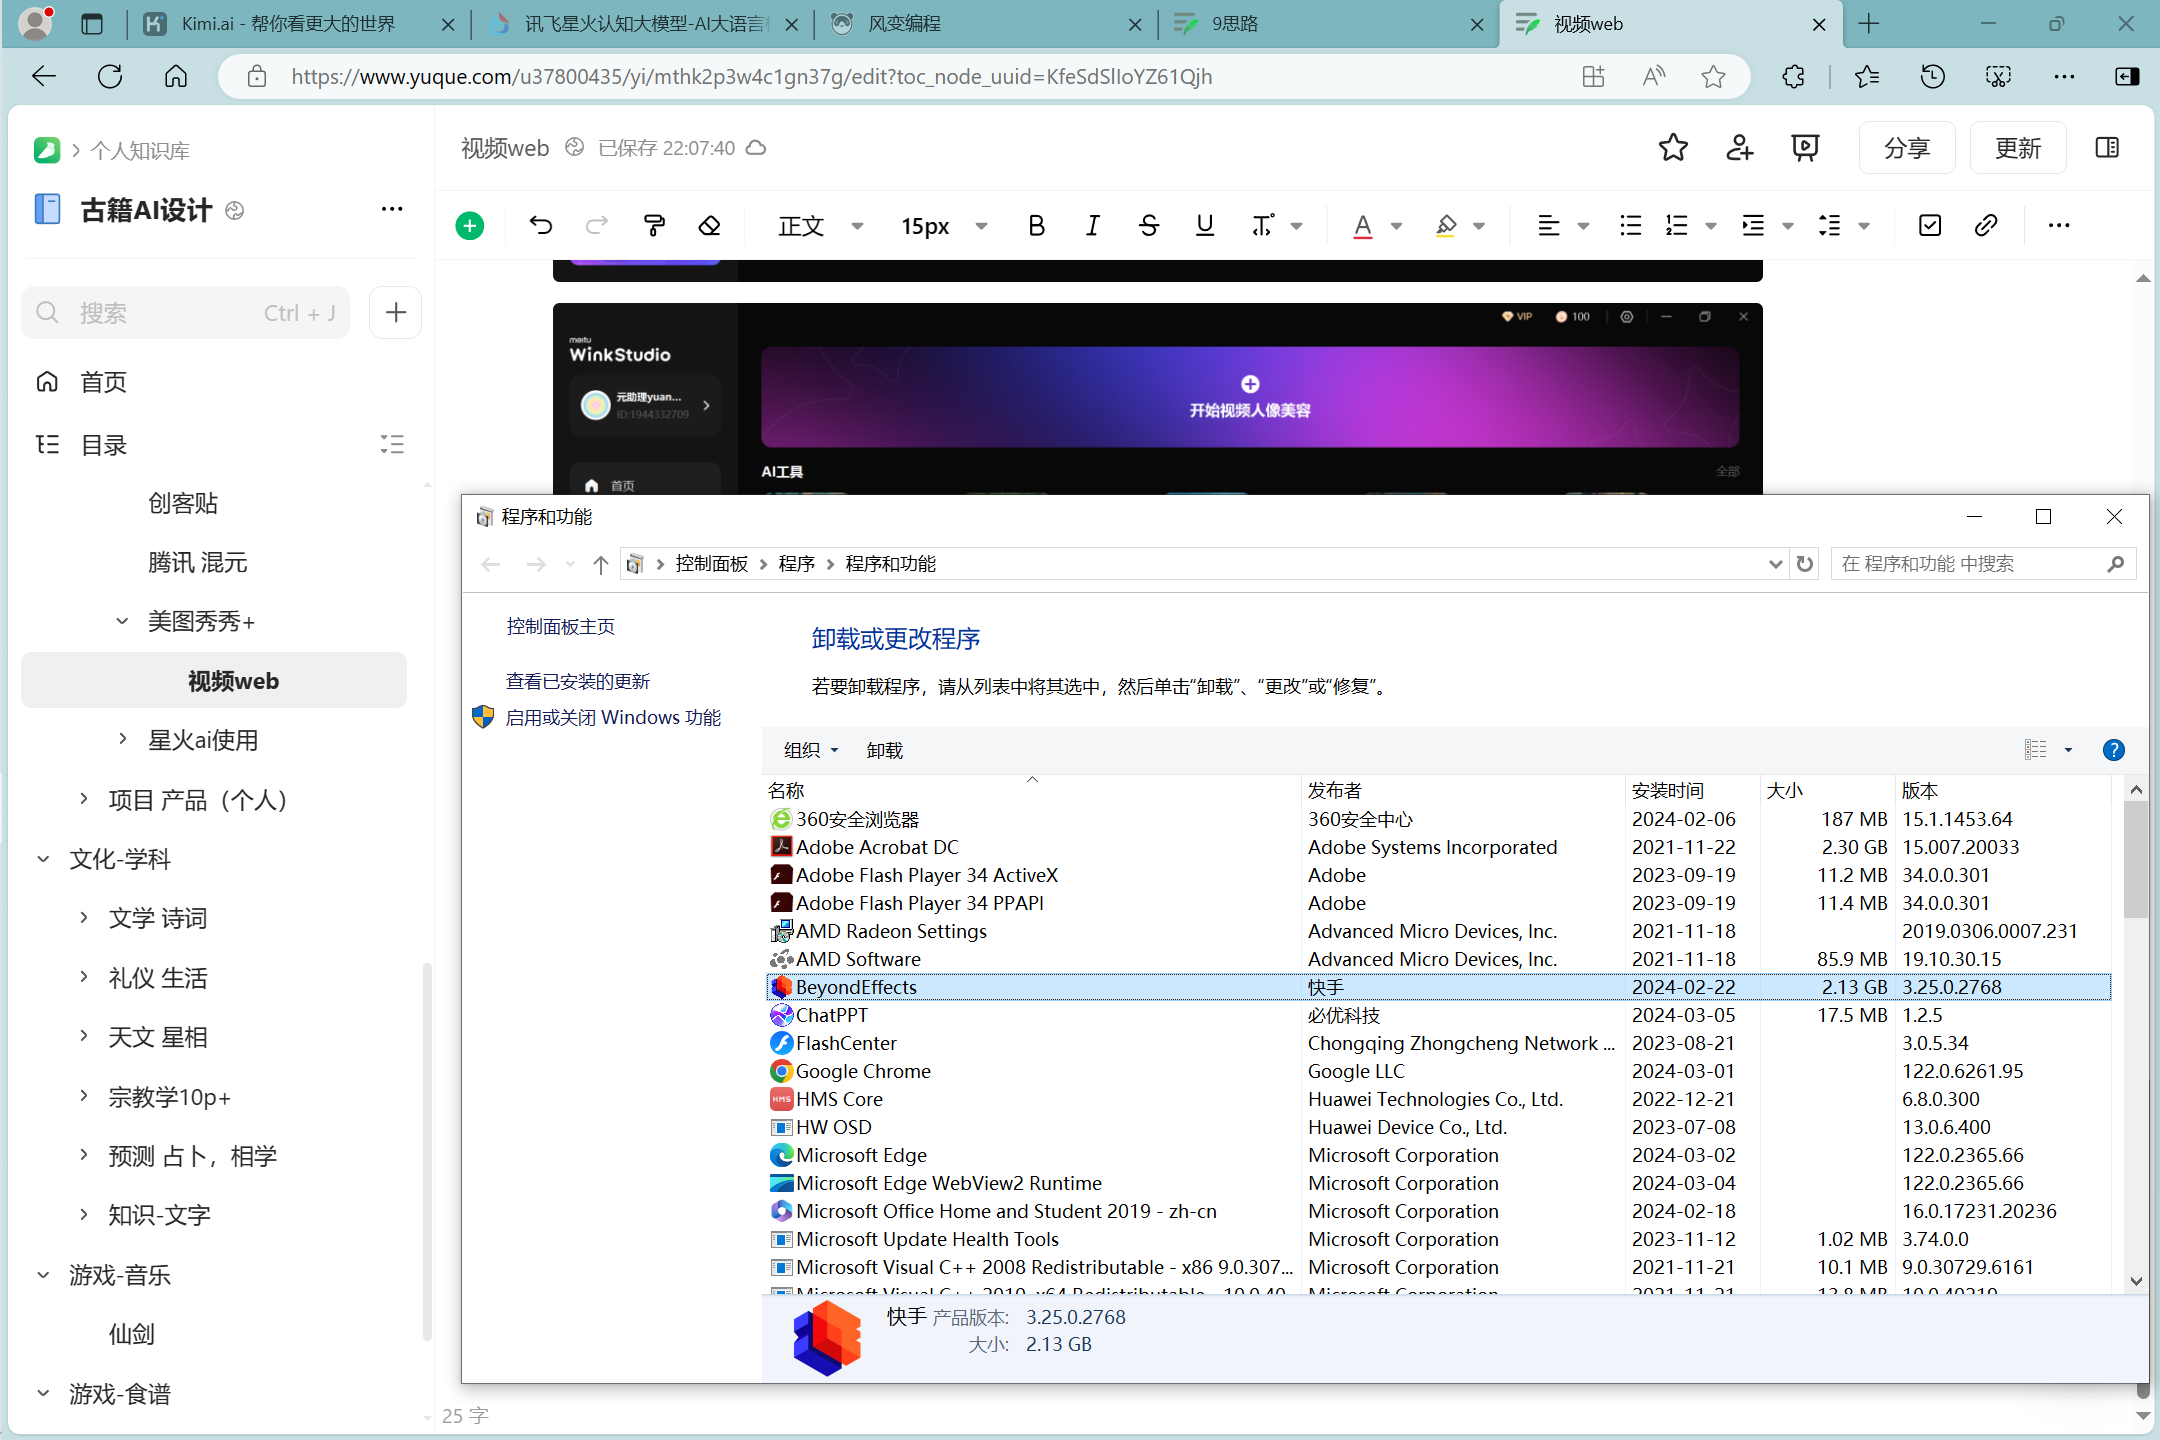This screenshot has width=2160, height=1440.
Task: Click 控制面板主页 link
Action: 560,627
